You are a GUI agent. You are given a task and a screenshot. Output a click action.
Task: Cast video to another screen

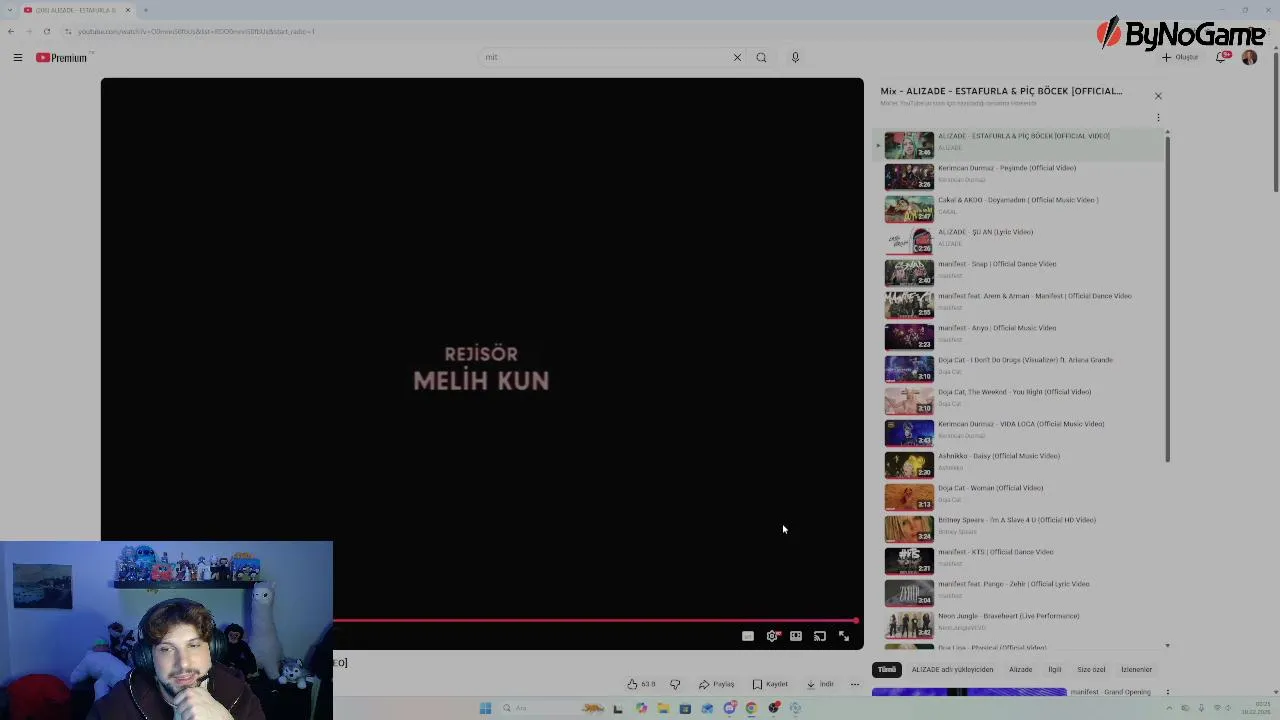tap(819, 636)
